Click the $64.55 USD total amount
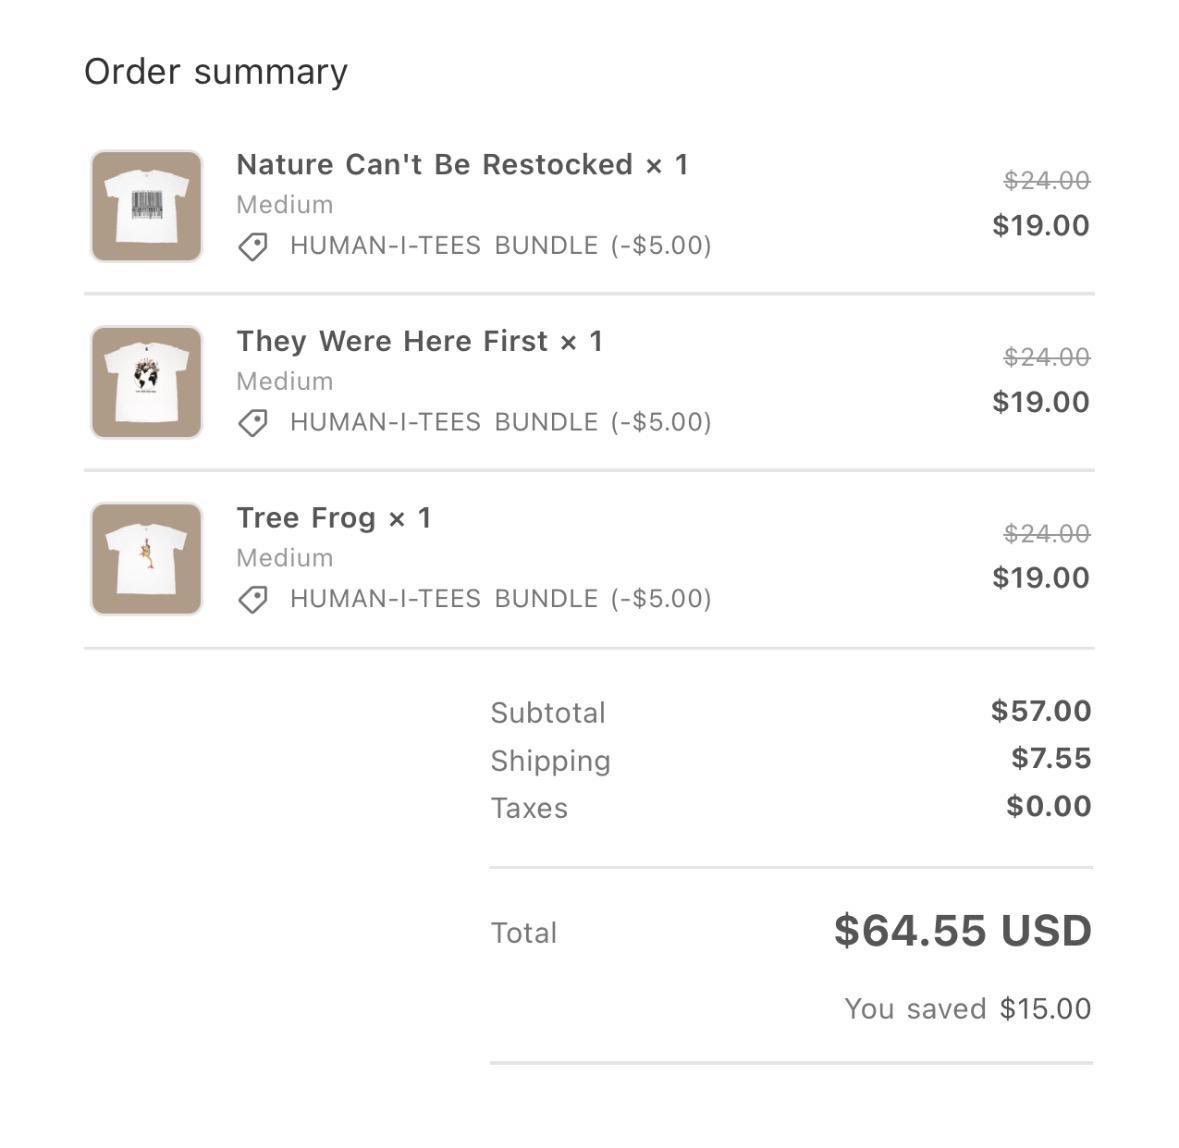Viewport: 1179px width, 1148px height. (x=962, y=931)
